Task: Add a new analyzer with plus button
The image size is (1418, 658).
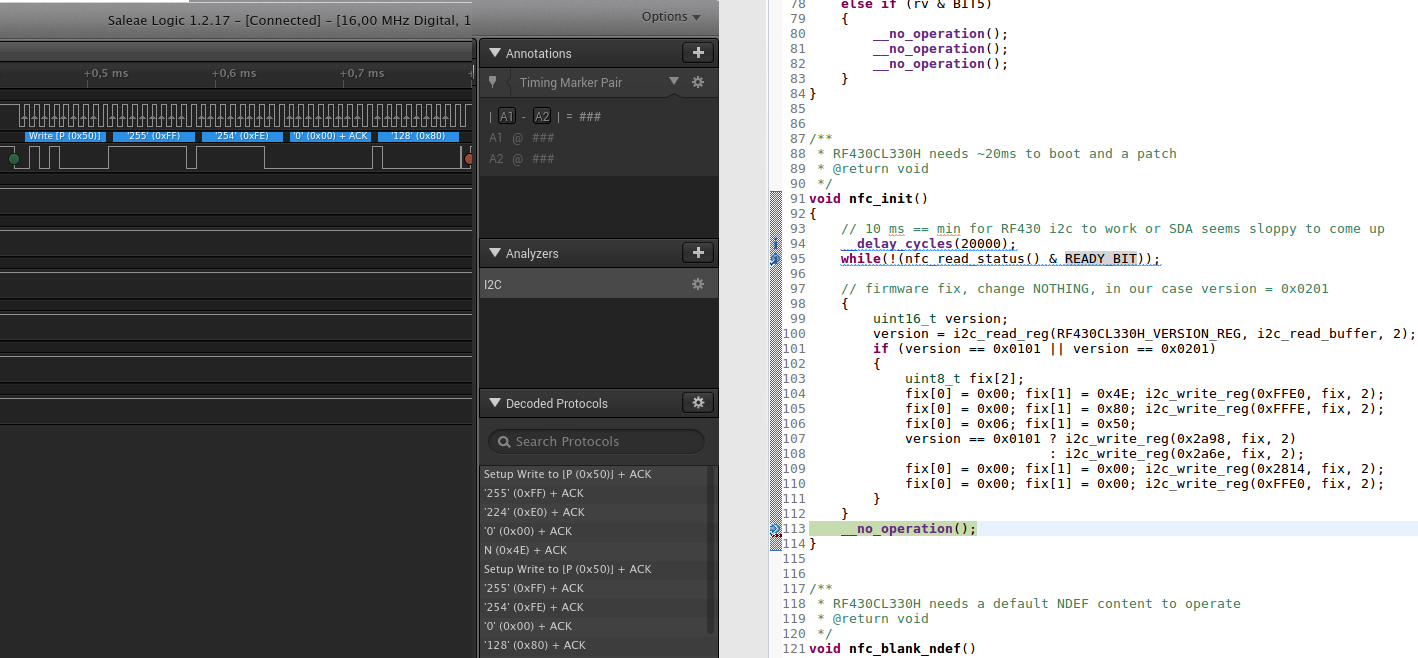Action: pos(698,253)
